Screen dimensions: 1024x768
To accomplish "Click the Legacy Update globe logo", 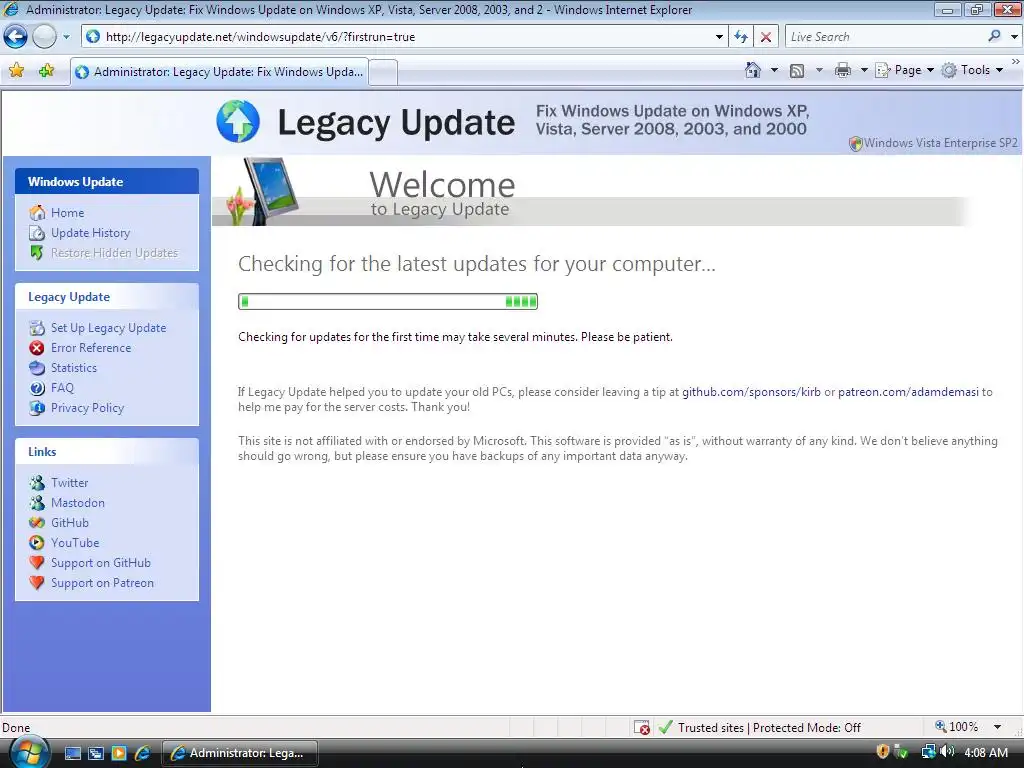I will coord(238,121).
